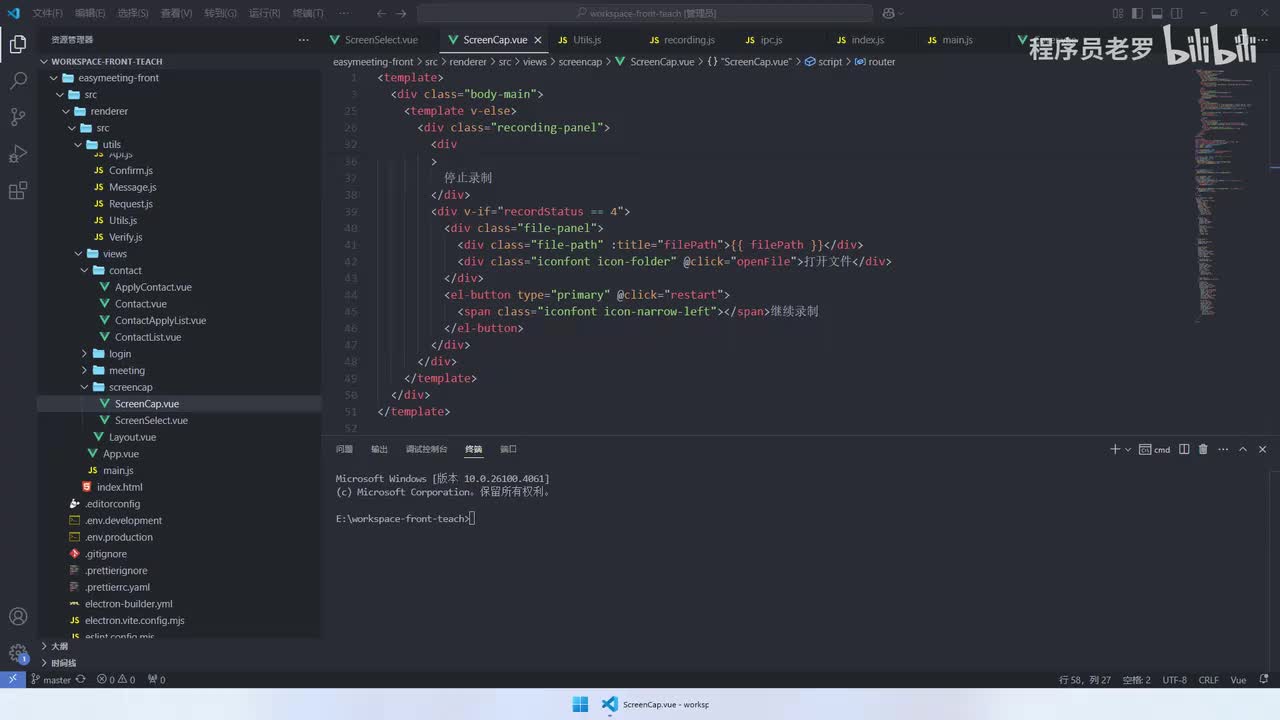This screenshot has width=1280, height=720.
Task: Open the new terminal profile dropdown
Action: 1128,450
